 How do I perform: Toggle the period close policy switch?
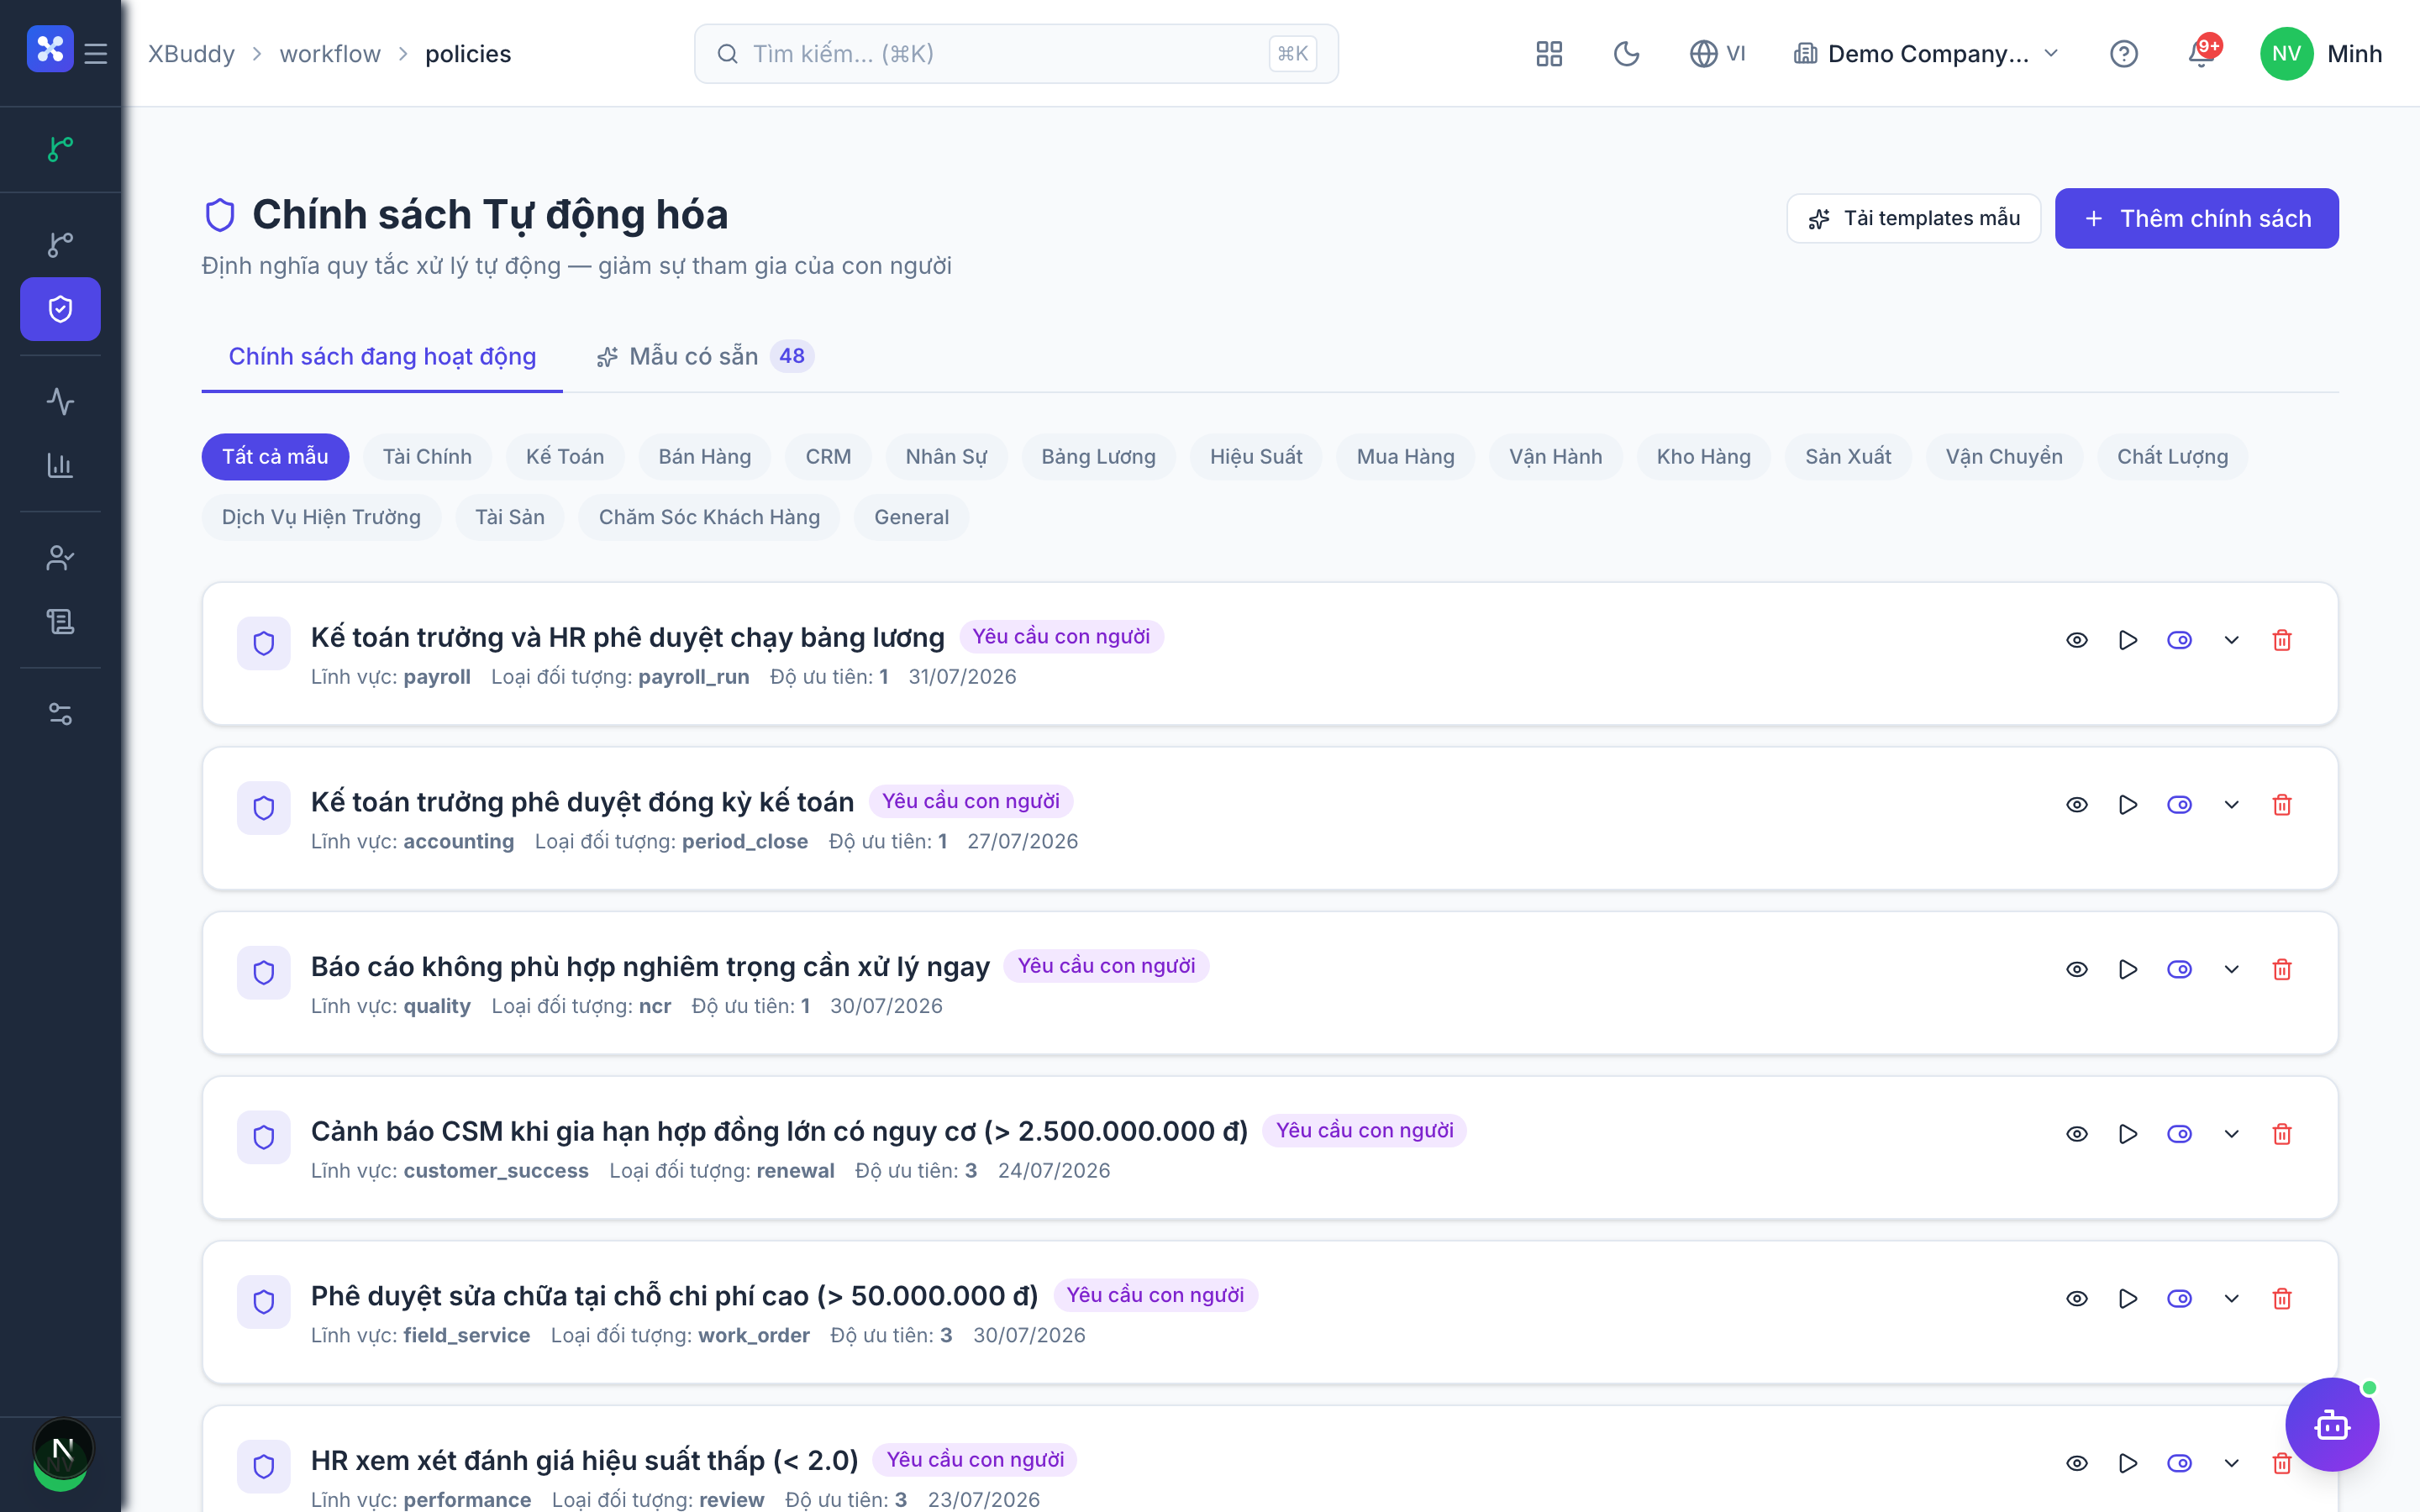click(x=2180, y=805)
